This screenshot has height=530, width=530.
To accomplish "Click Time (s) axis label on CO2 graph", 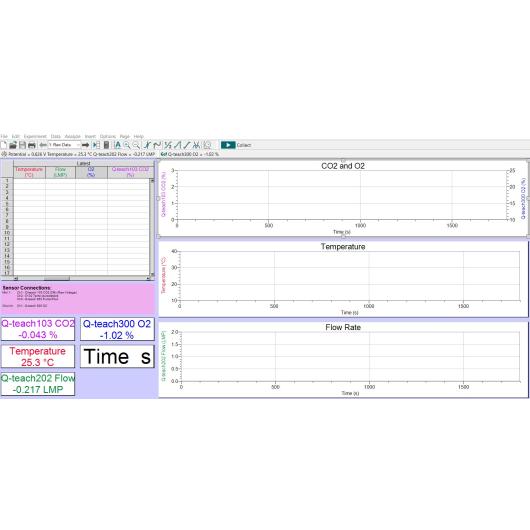I will coord(342,232).
